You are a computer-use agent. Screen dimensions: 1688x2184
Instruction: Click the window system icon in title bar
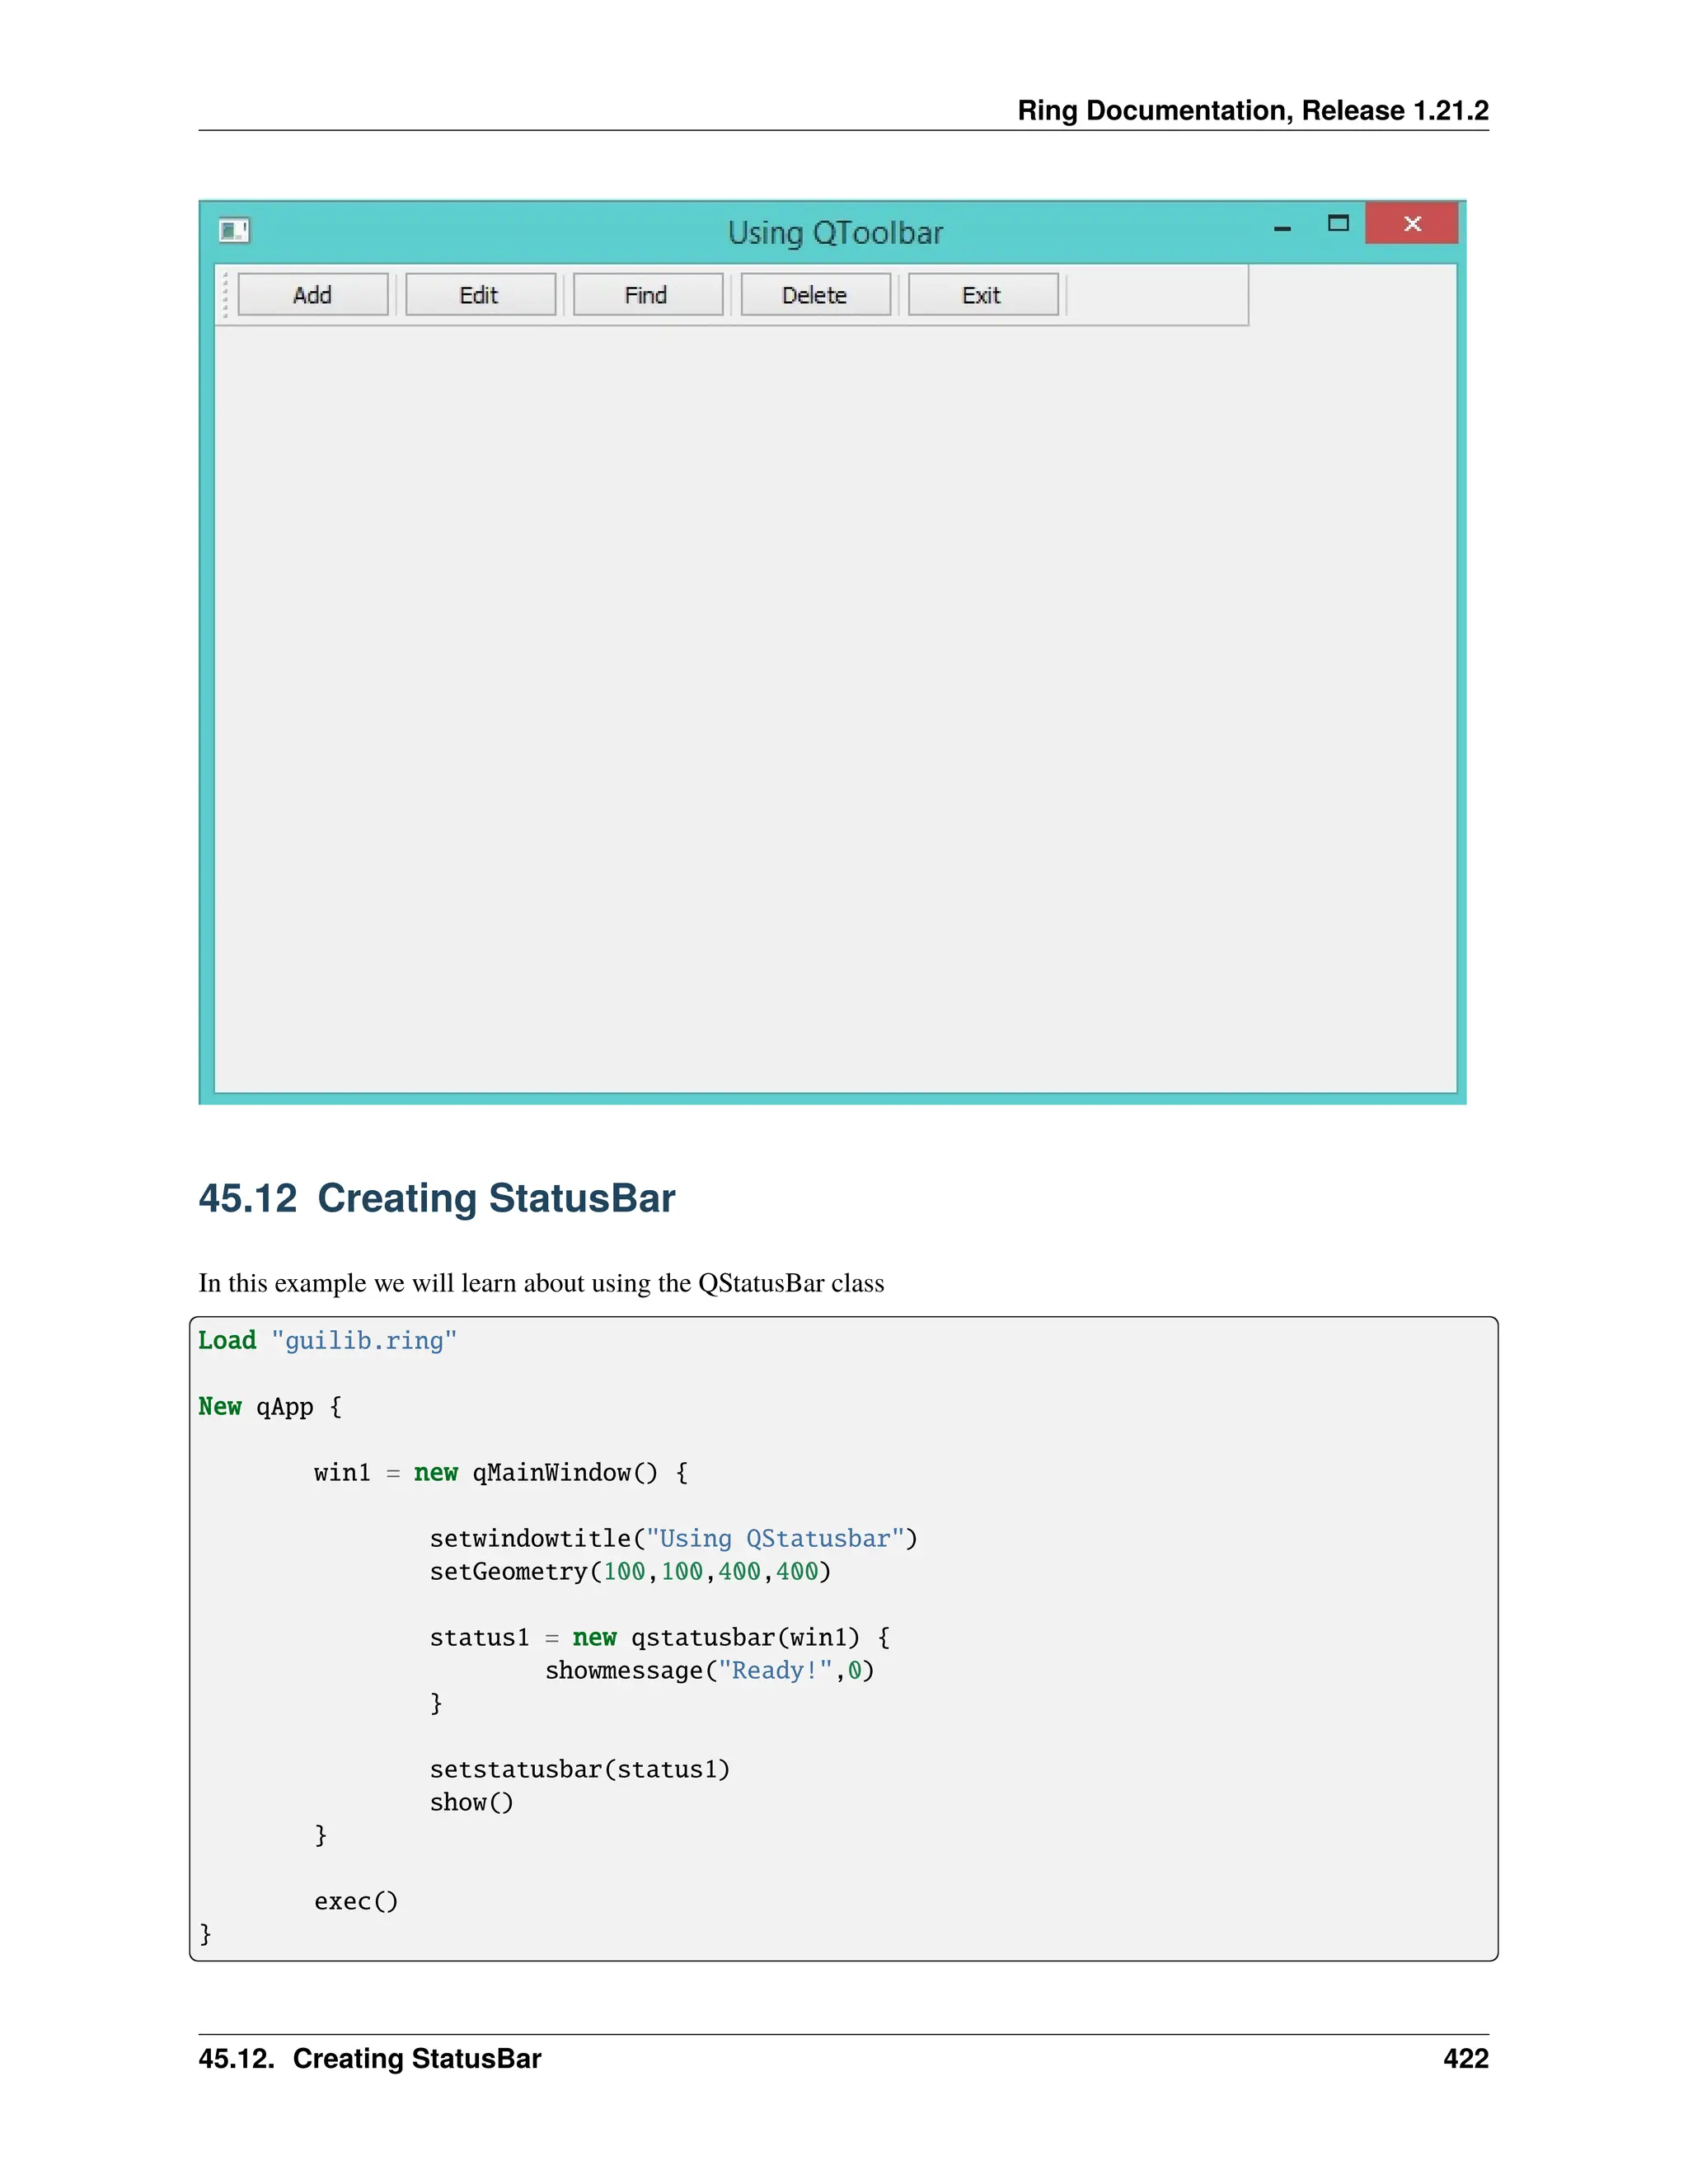234,231
